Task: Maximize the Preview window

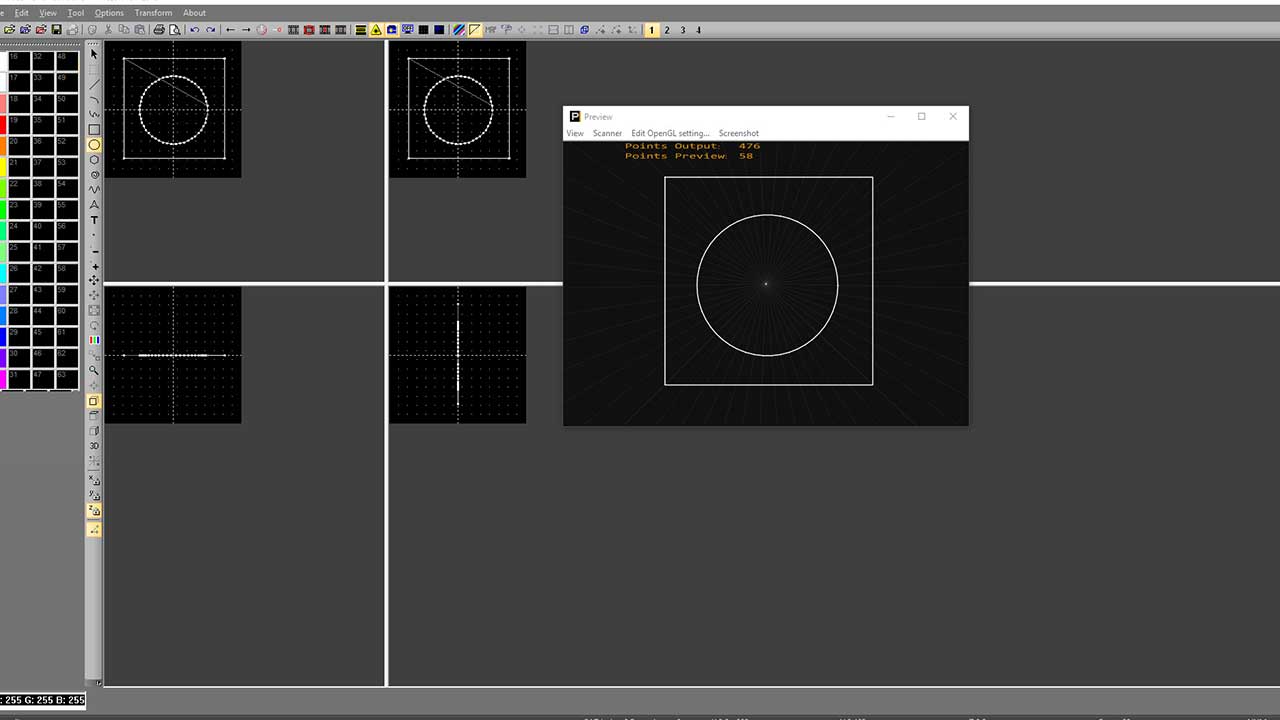Action: [921, 116]
